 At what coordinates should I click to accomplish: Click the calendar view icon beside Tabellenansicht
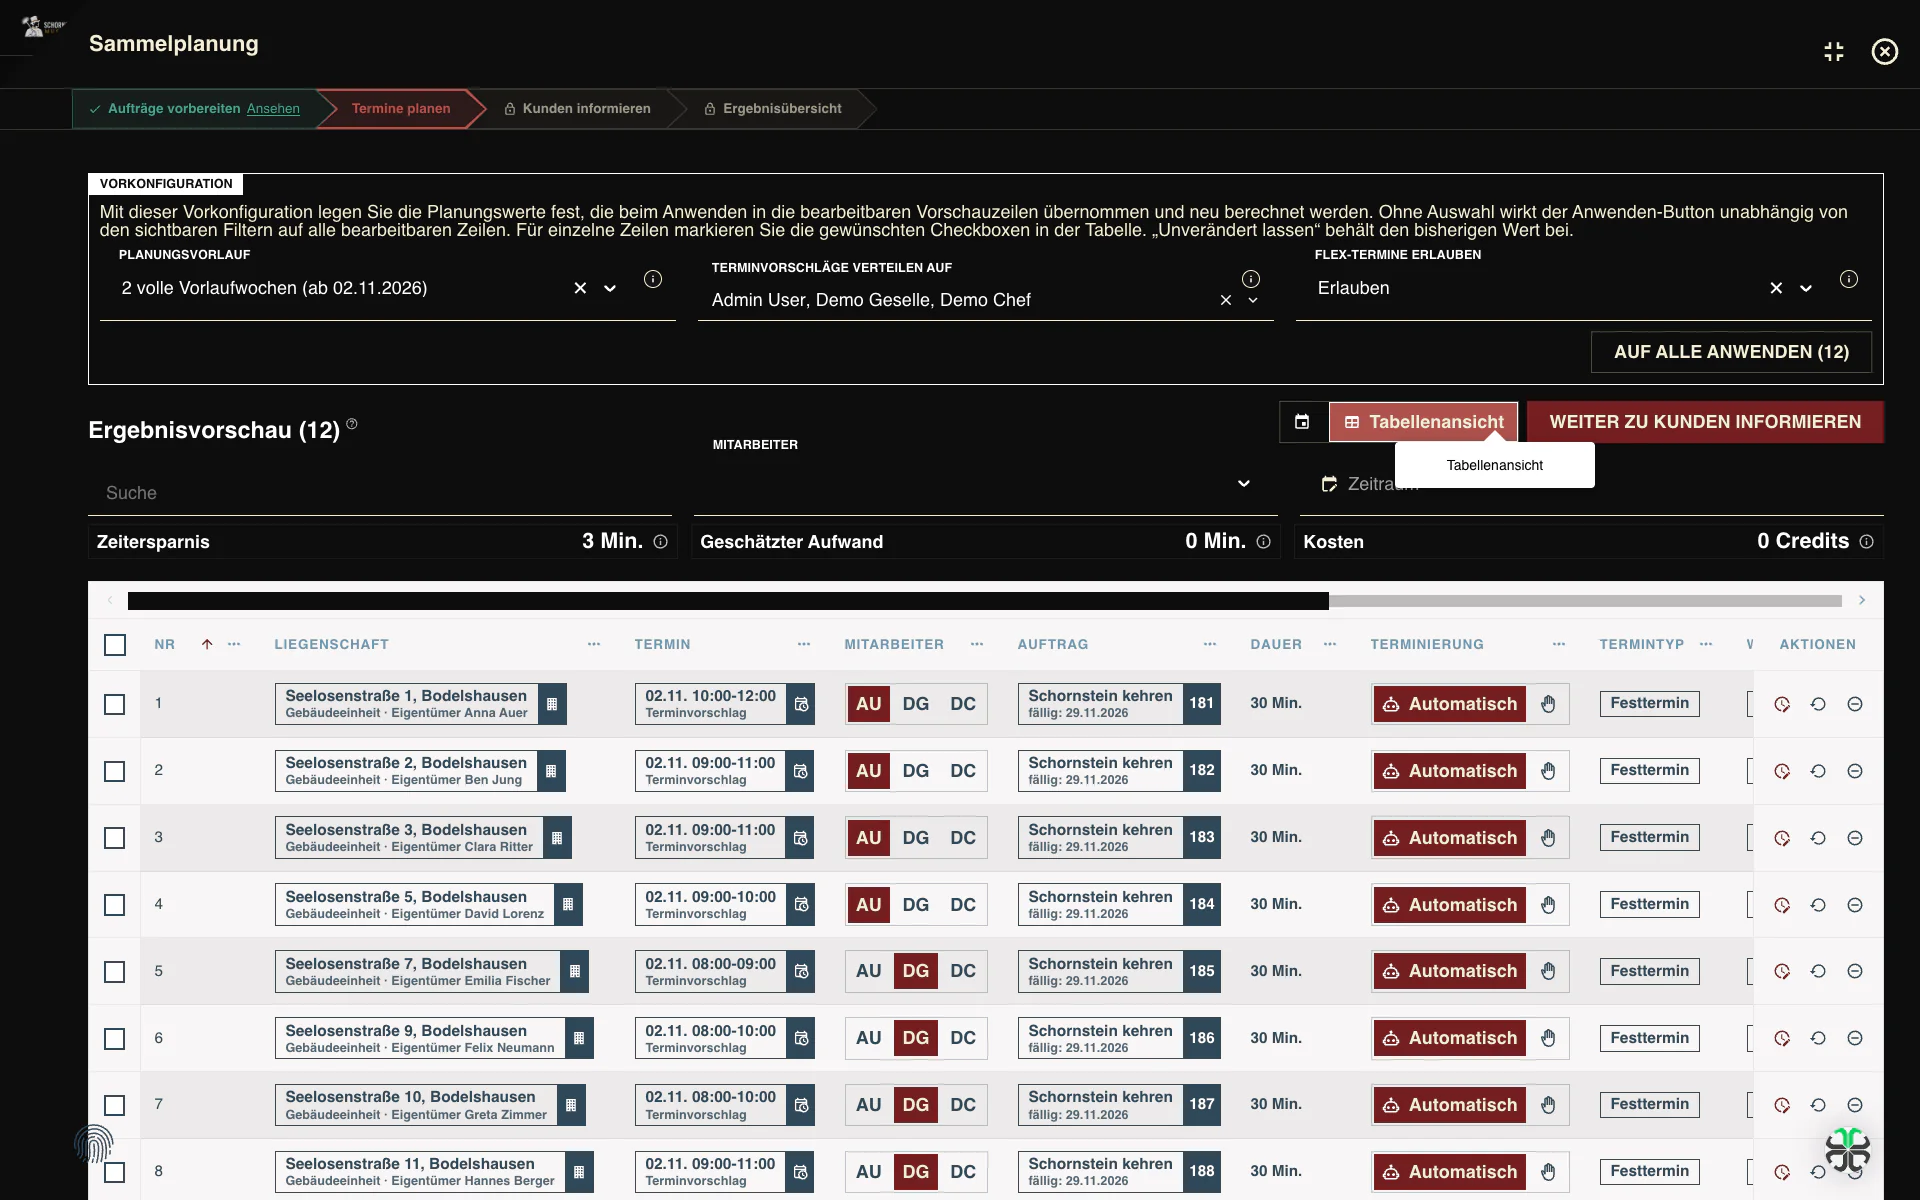[x=1302, y=422]
